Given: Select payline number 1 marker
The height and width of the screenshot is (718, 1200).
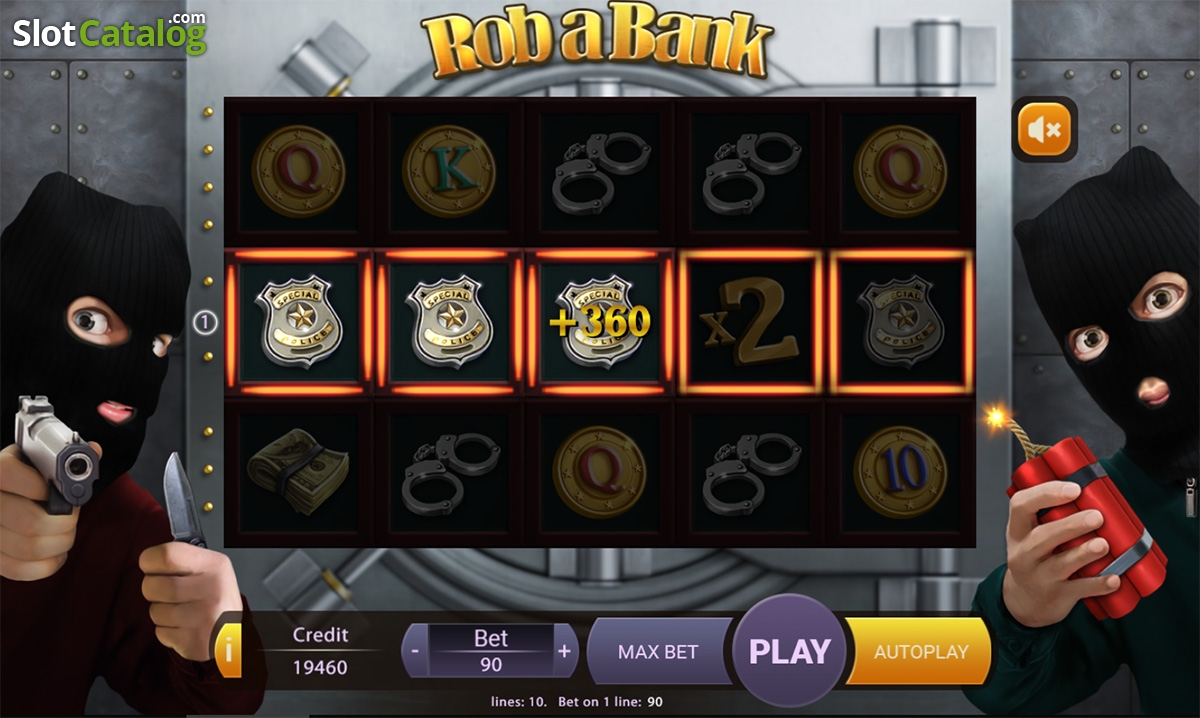Looking at the screenshot, I should 204,323.
